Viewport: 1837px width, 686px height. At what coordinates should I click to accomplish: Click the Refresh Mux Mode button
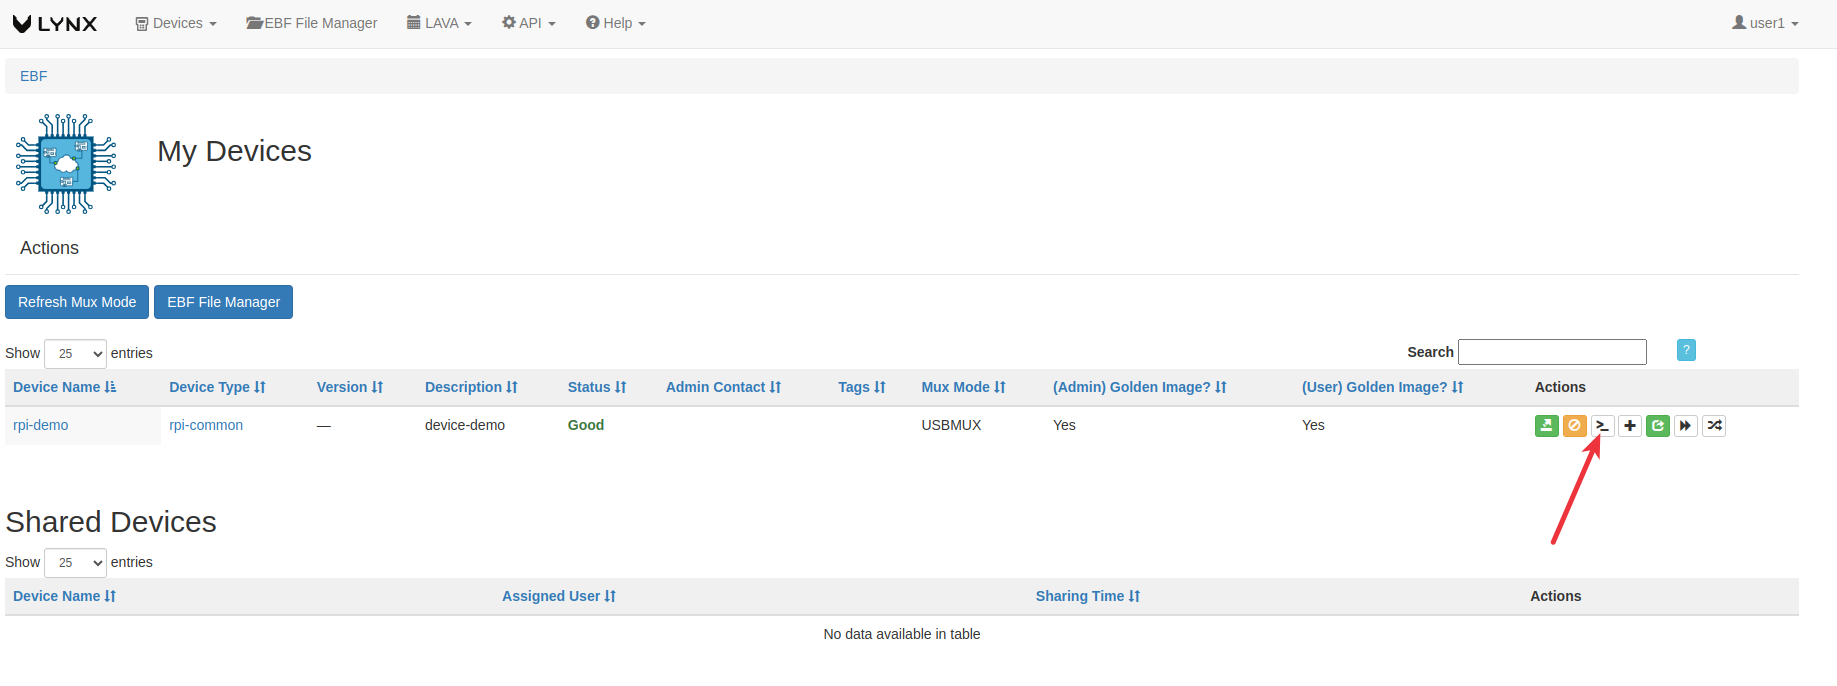[x=77, y=302]
